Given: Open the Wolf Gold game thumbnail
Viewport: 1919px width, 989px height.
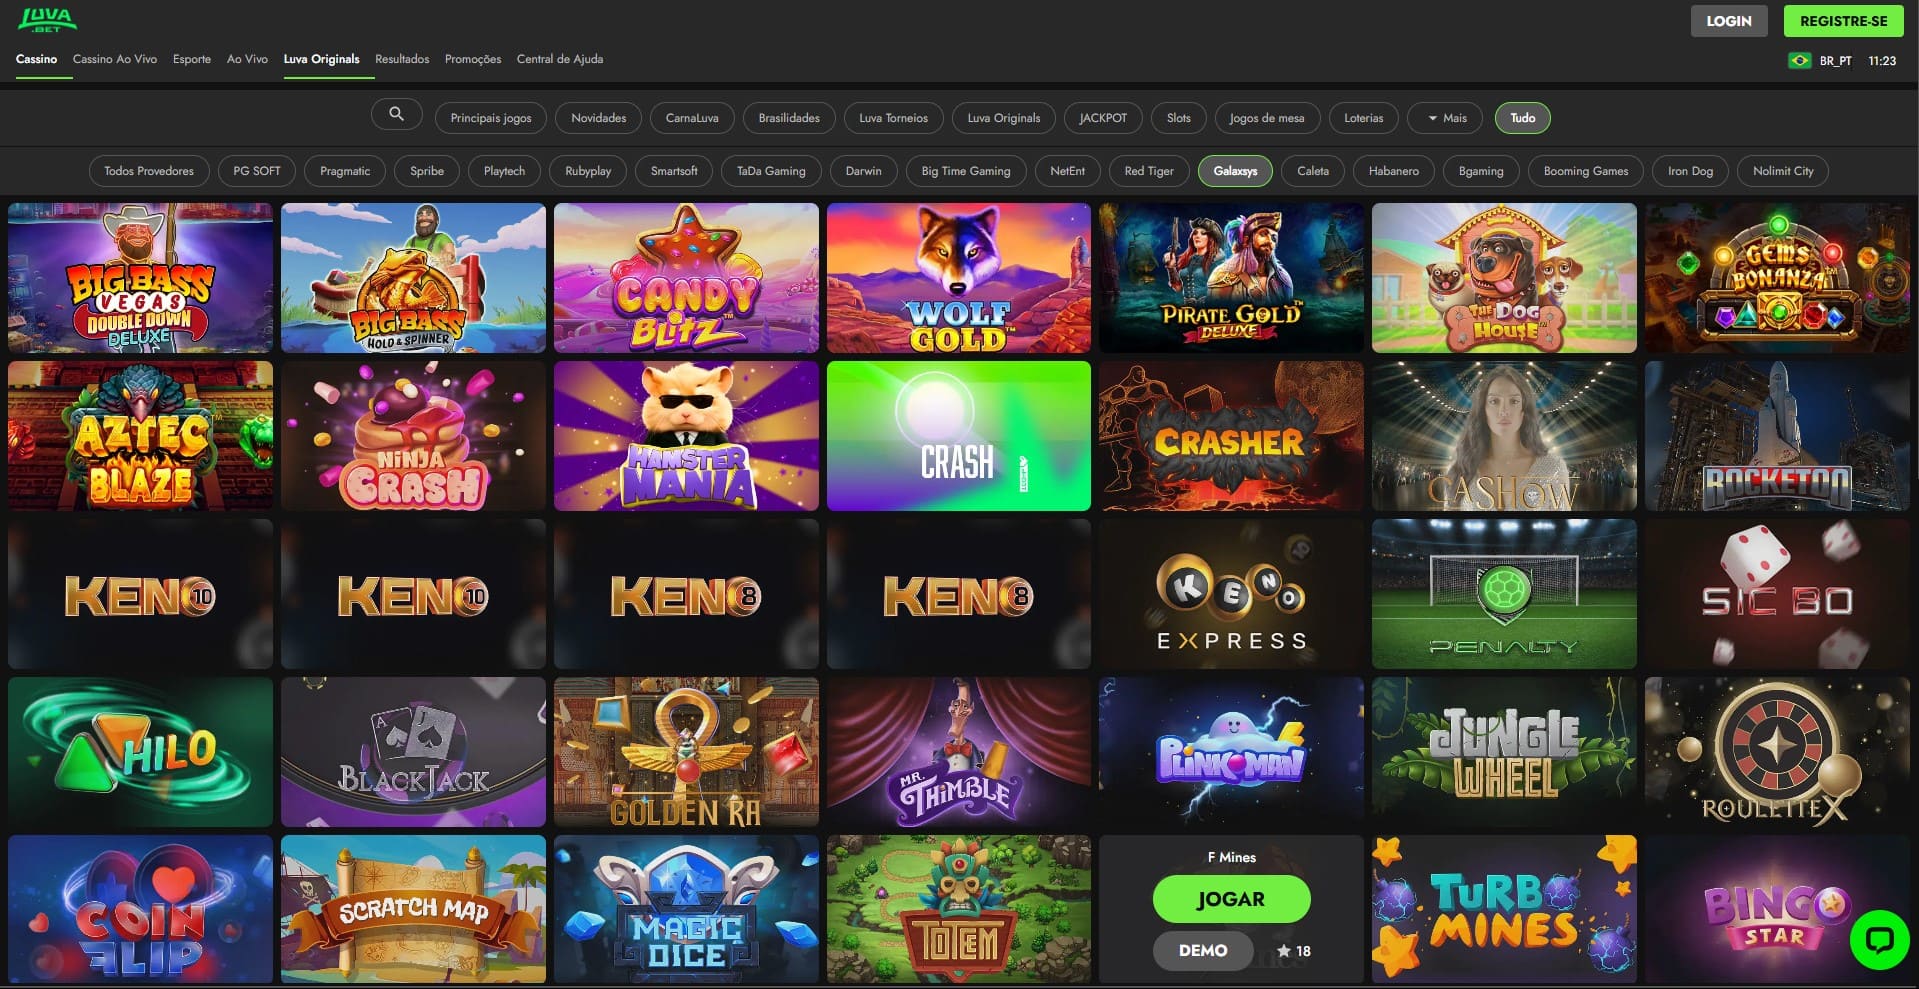Looking at the screenshot, I should pyautogui.click(x=958, y=278).
